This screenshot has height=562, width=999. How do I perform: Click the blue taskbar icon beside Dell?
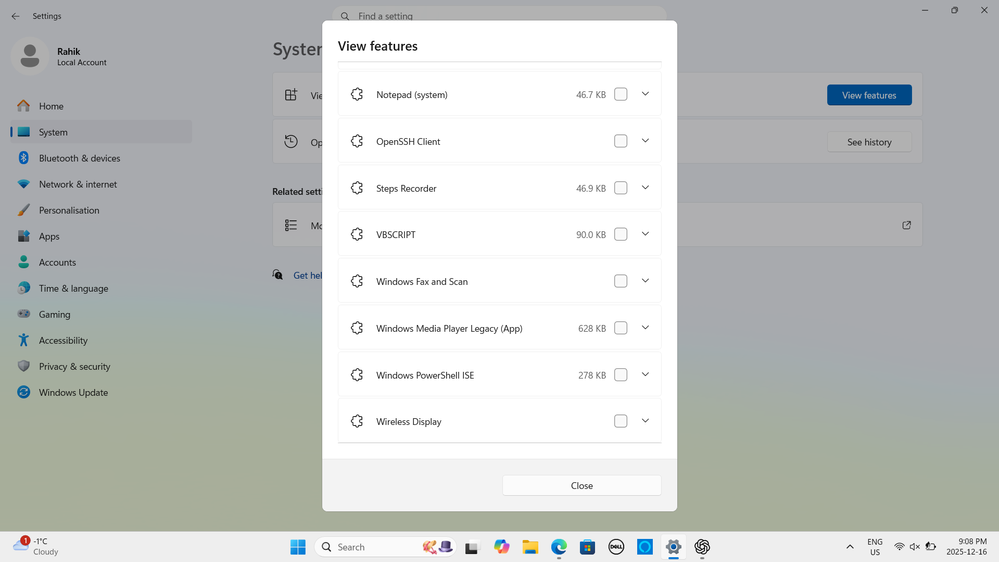coord(645,547)
